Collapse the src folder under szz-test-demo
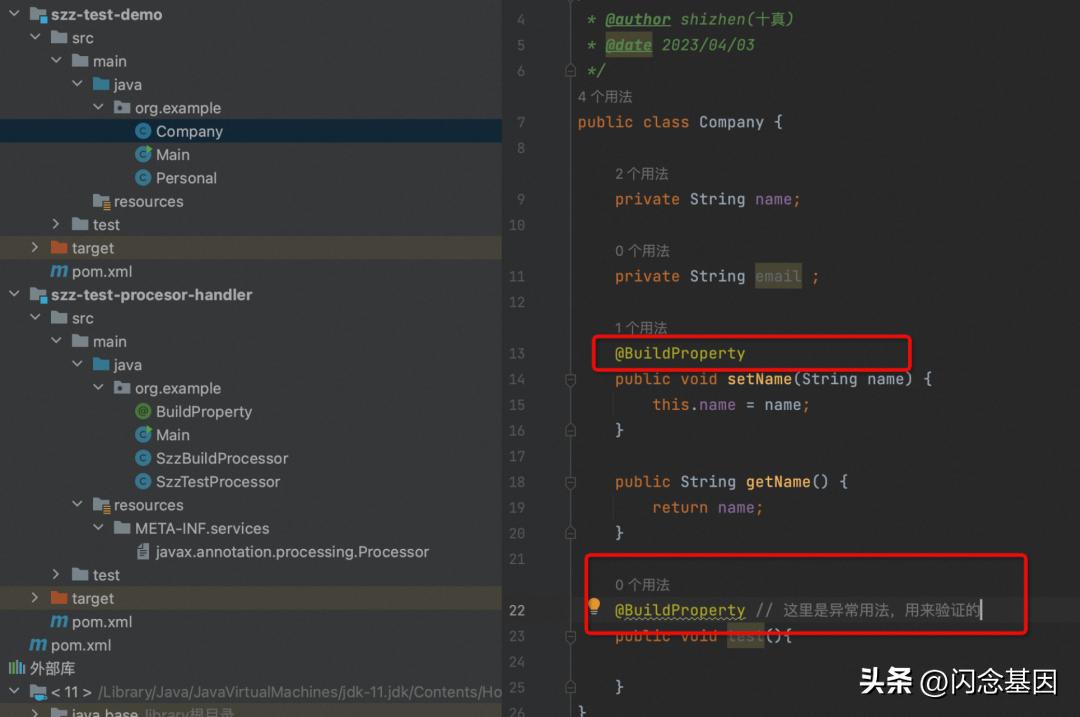The height and width of the screenshot is (717, 1080). click(x=37, y=37)
